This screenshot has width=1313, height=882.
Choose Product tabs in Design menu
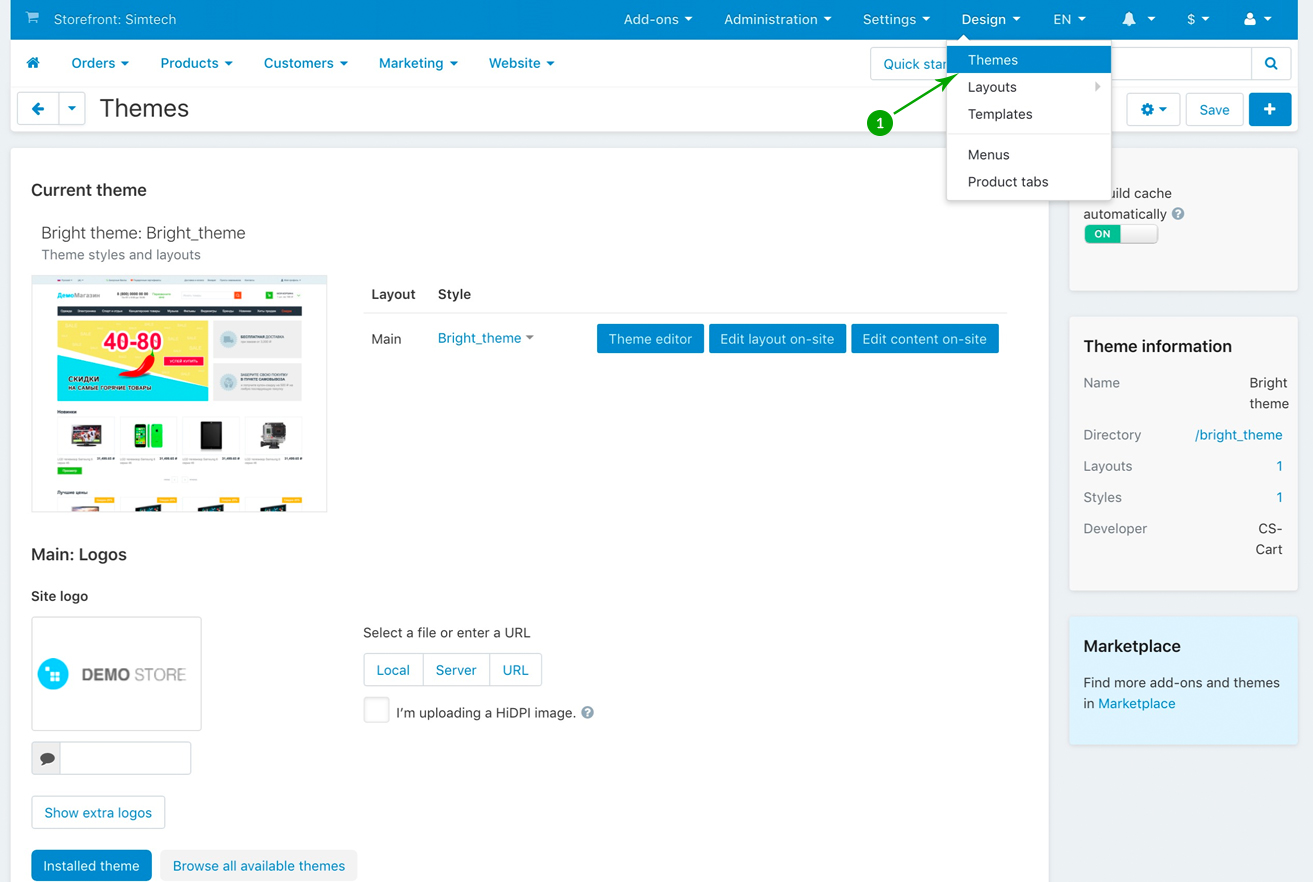tap(1007, 182)
